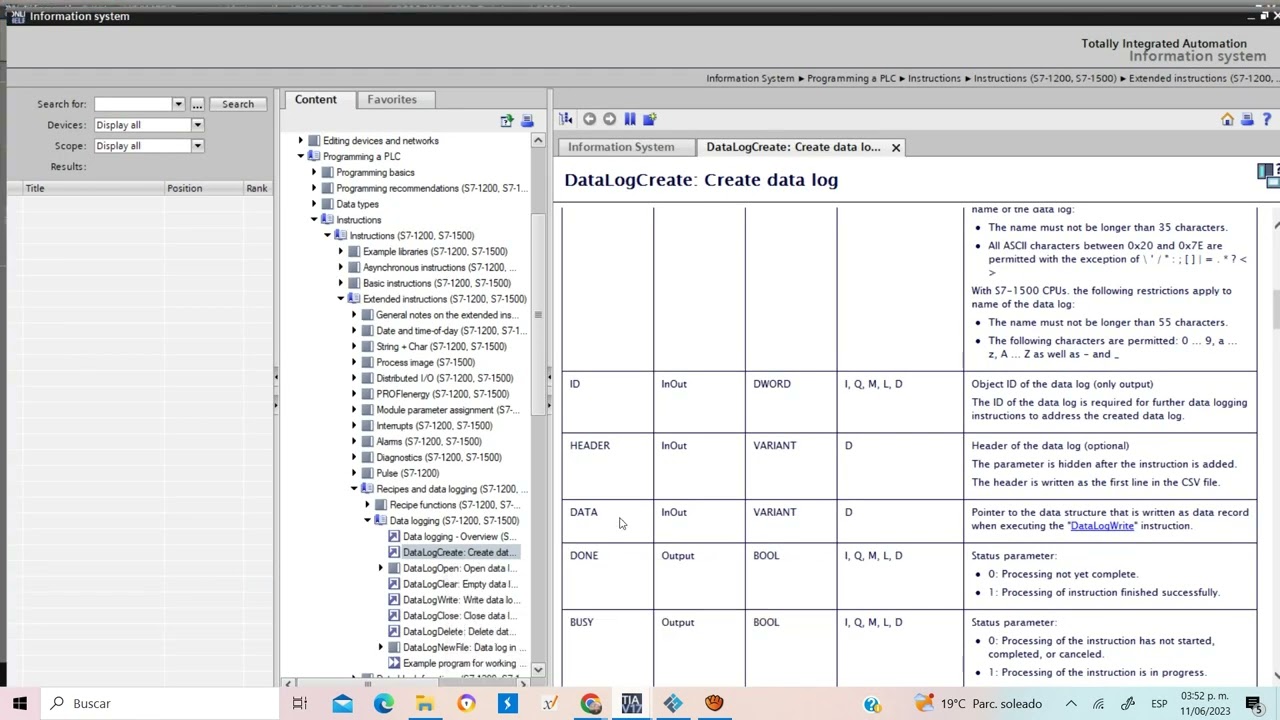The height and width of the screenshot is (720, 1280).
Task: Add the current page to favorites
Action: pos(650,119)
